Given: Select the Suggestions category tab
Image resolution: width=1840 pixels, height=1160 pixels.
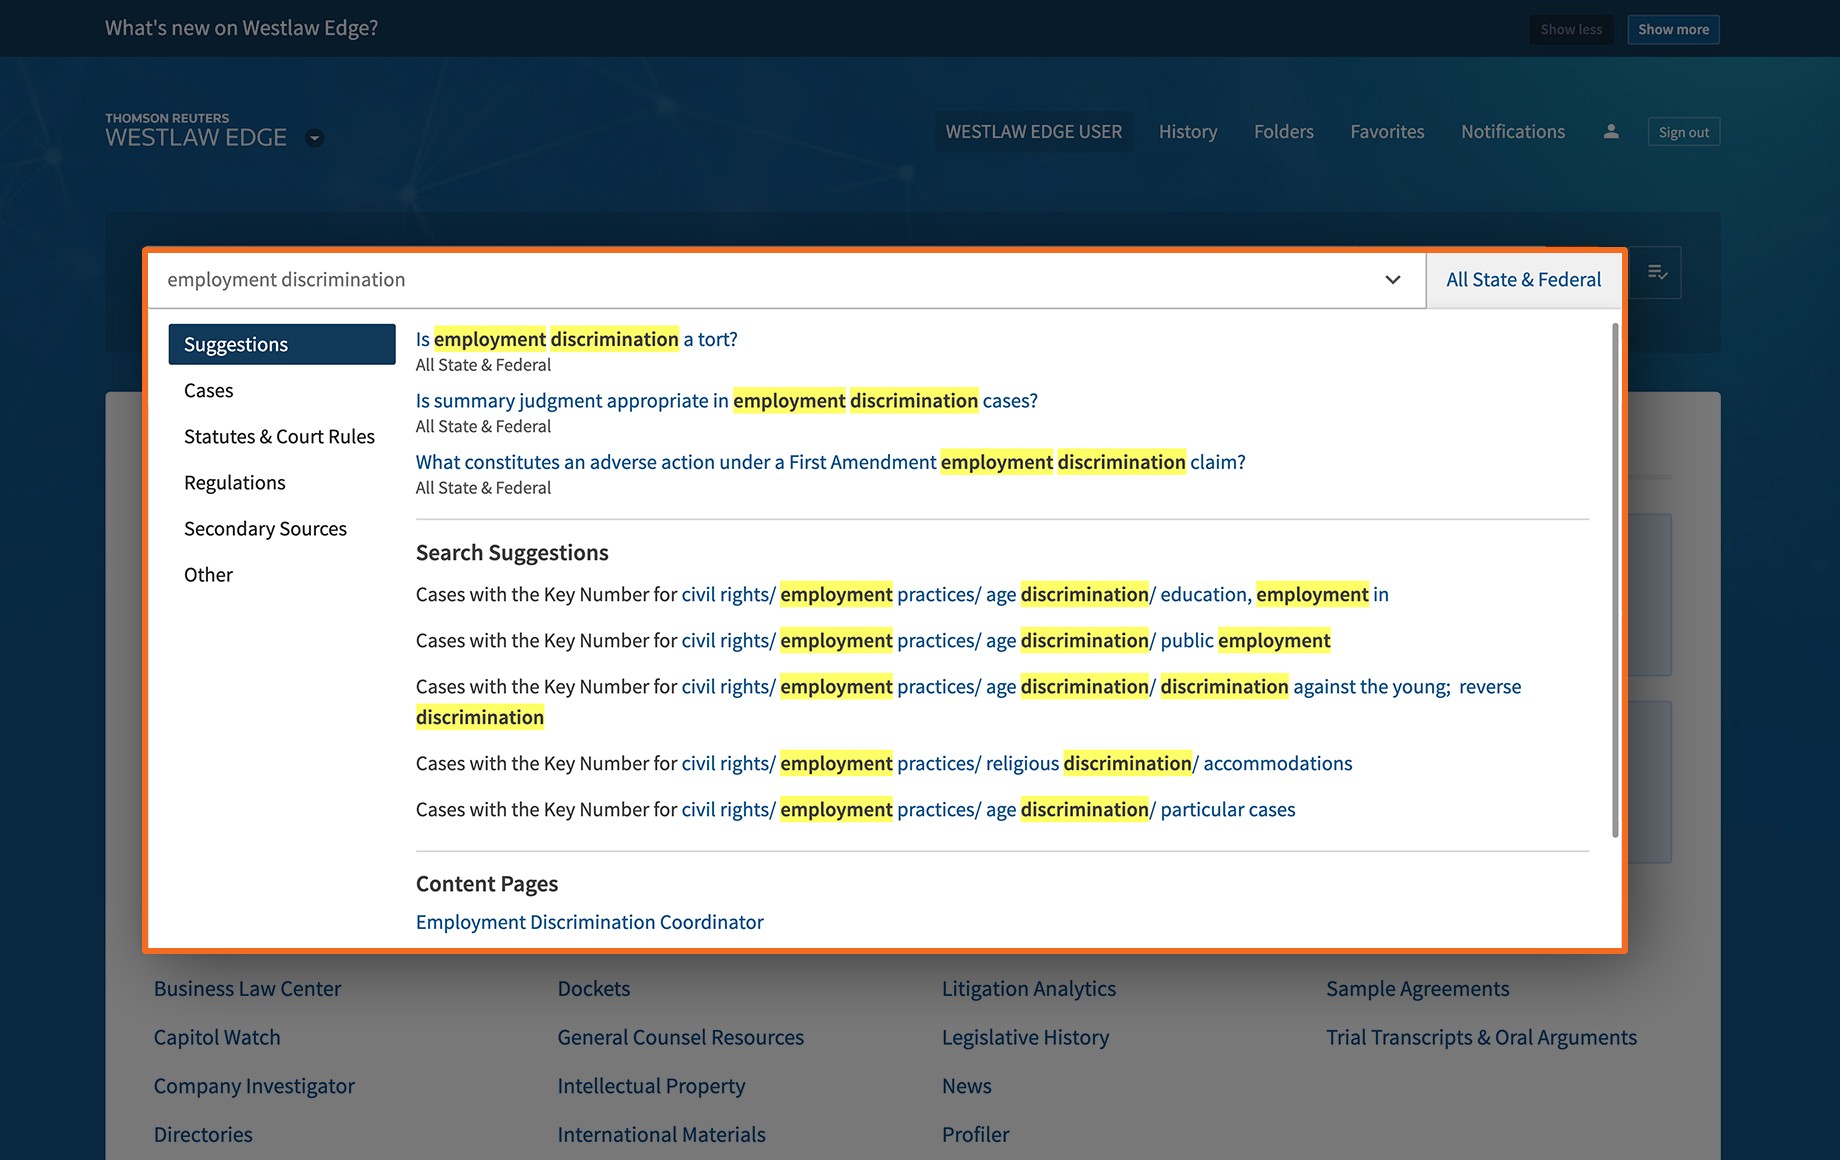Looking at the screenshot, I should pos(281,345).
